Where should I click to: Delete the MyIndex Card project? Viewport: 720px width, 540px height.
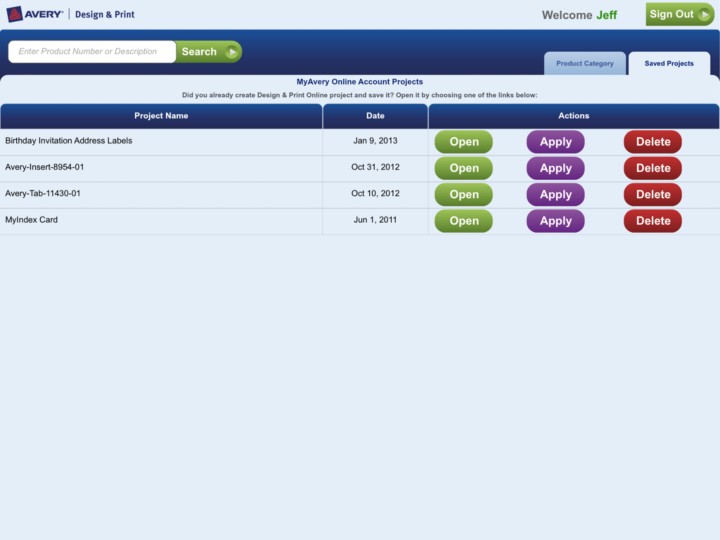pos(652,221)
